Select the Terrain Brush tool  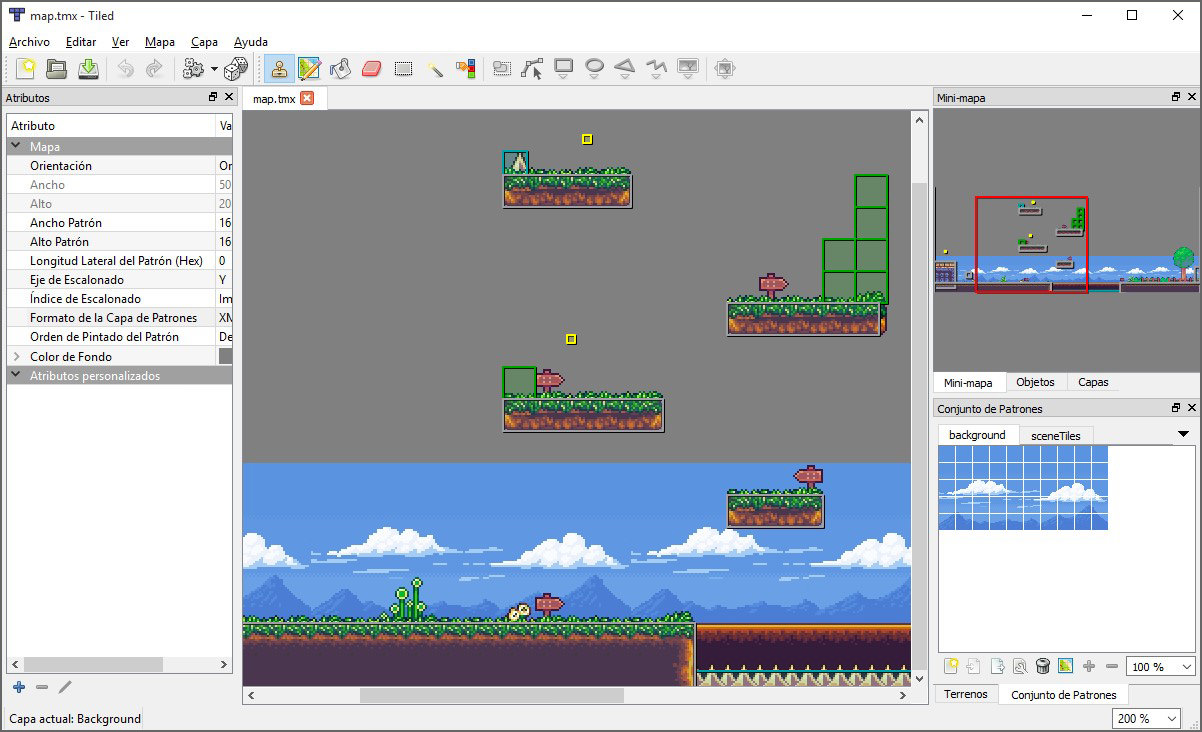(307, 68)
